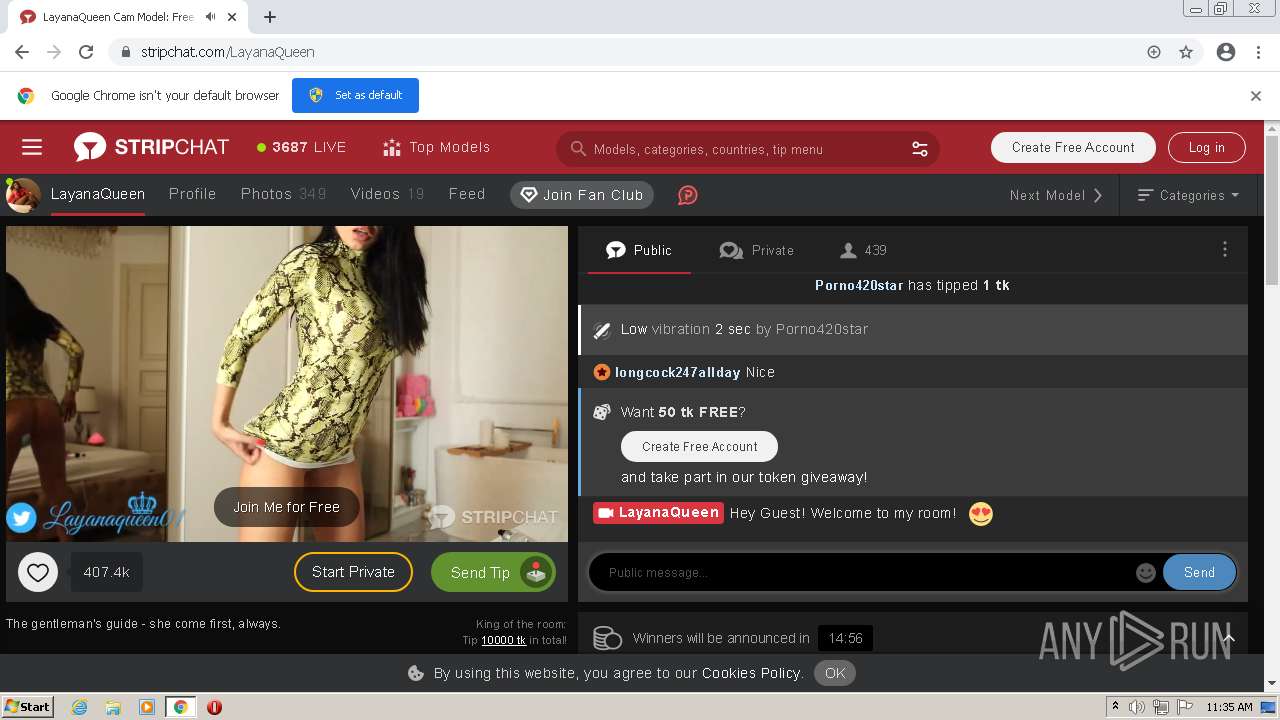
Task: Click the 3687 LIVE indicator
Action: pyautogui.click(x=301, y=147)
